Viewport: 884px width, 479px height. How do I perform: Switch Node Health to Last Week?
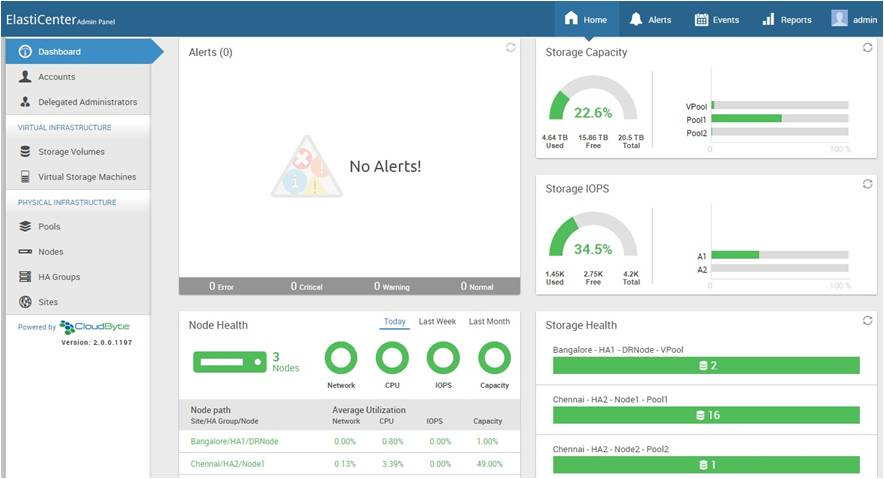pyautogui.click(x=437, y=322)
